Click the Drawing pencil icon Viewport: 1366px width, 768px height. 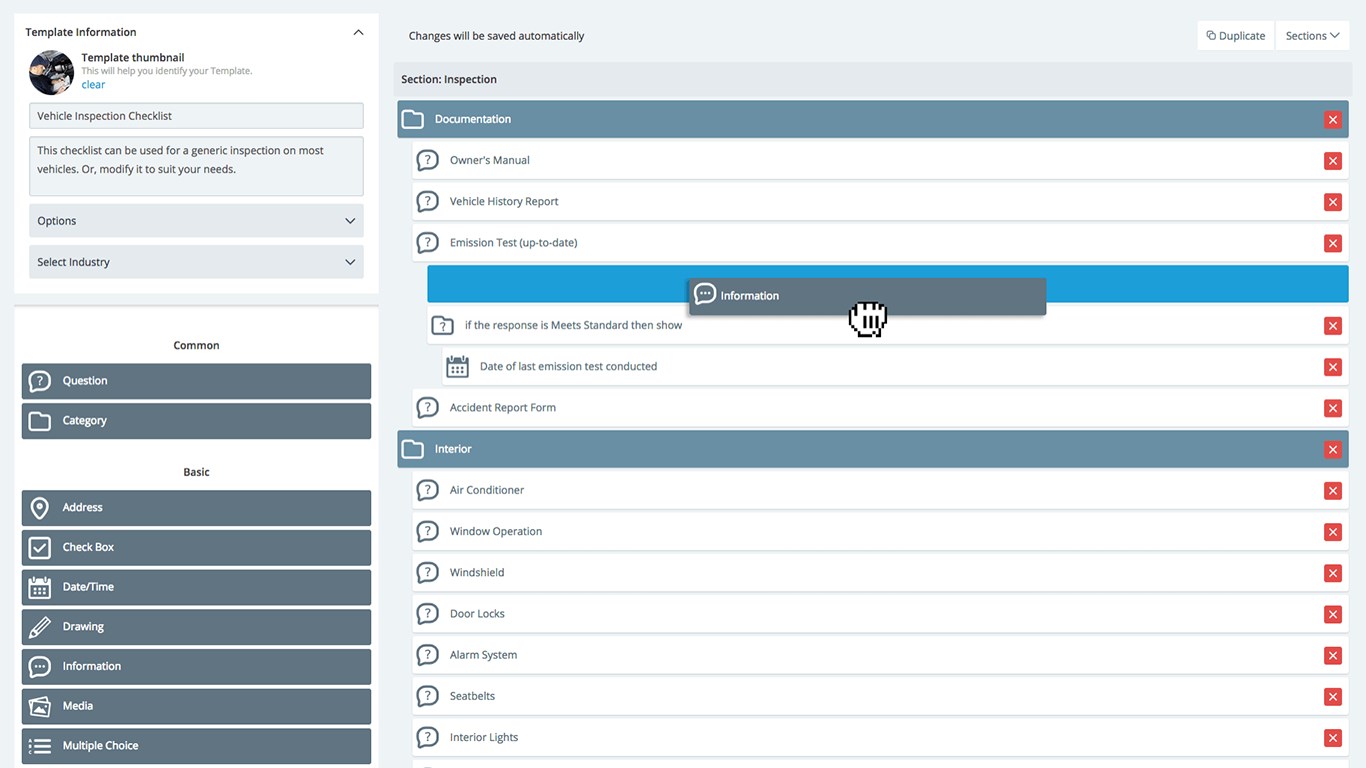(40, 627)
